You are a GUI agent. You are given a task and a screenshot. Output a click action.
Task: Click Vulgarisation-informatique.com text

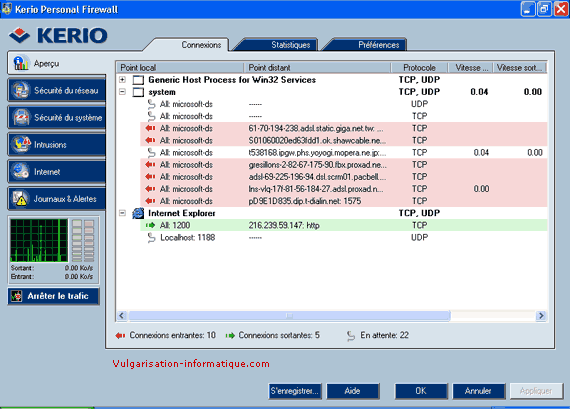pos(191,364)
